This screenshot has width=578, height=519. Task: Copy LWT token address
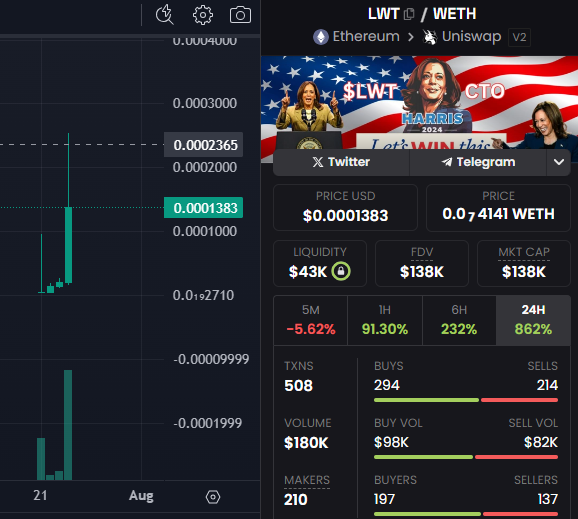click(409, 14)
